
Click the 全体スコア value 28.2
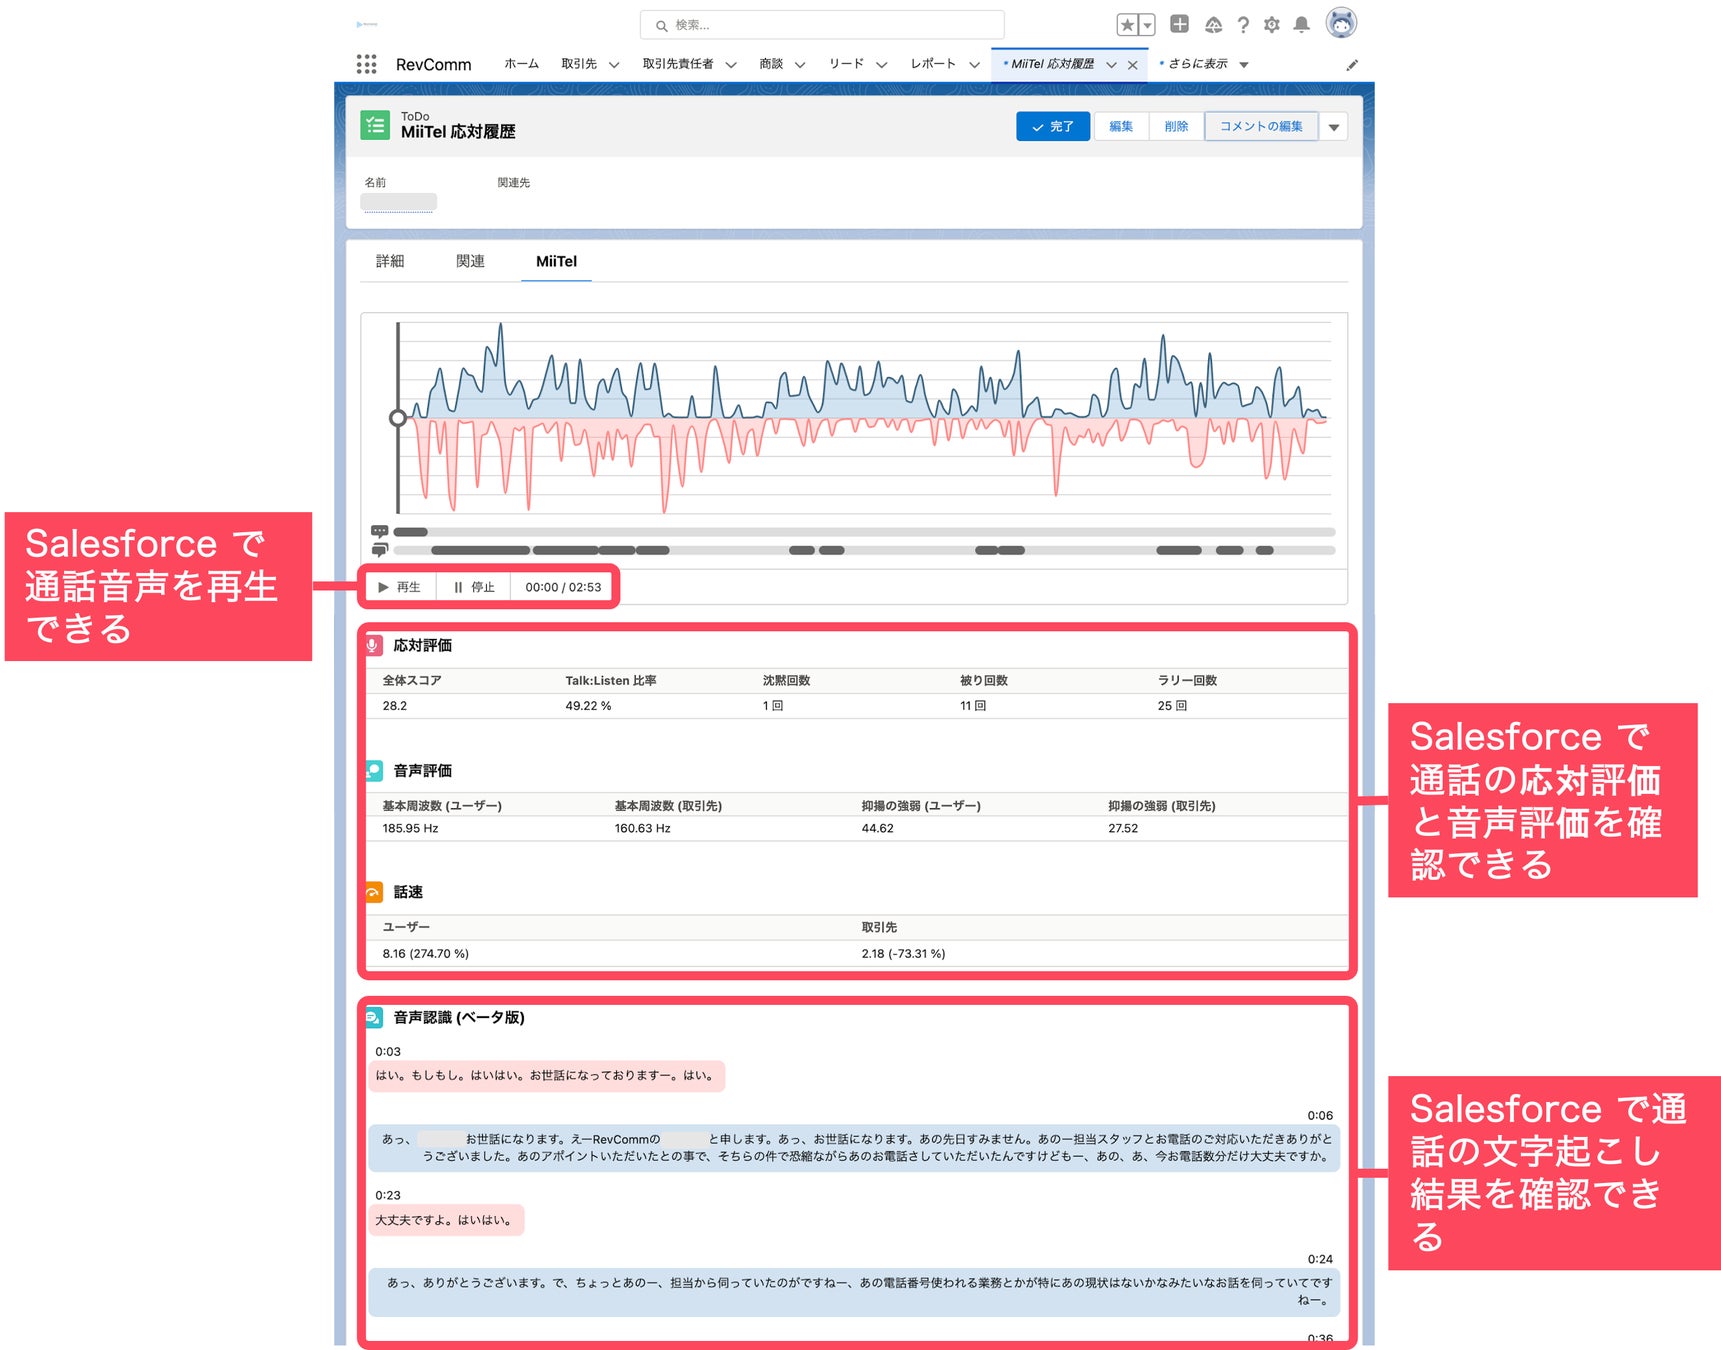395,706
